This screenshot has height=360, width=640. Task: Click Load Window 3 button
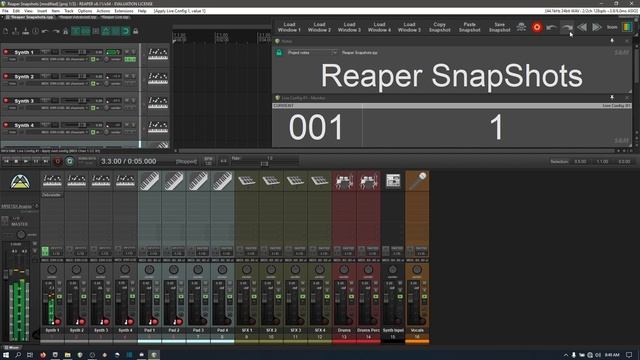[x=349, y=27]
